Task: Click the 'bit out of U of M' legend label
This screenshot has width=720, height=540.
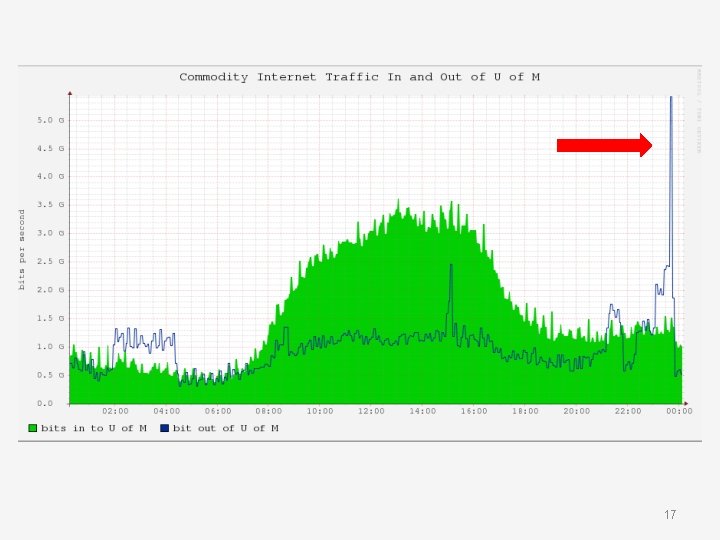Action: pyautogui.click(x=225, y=428)
